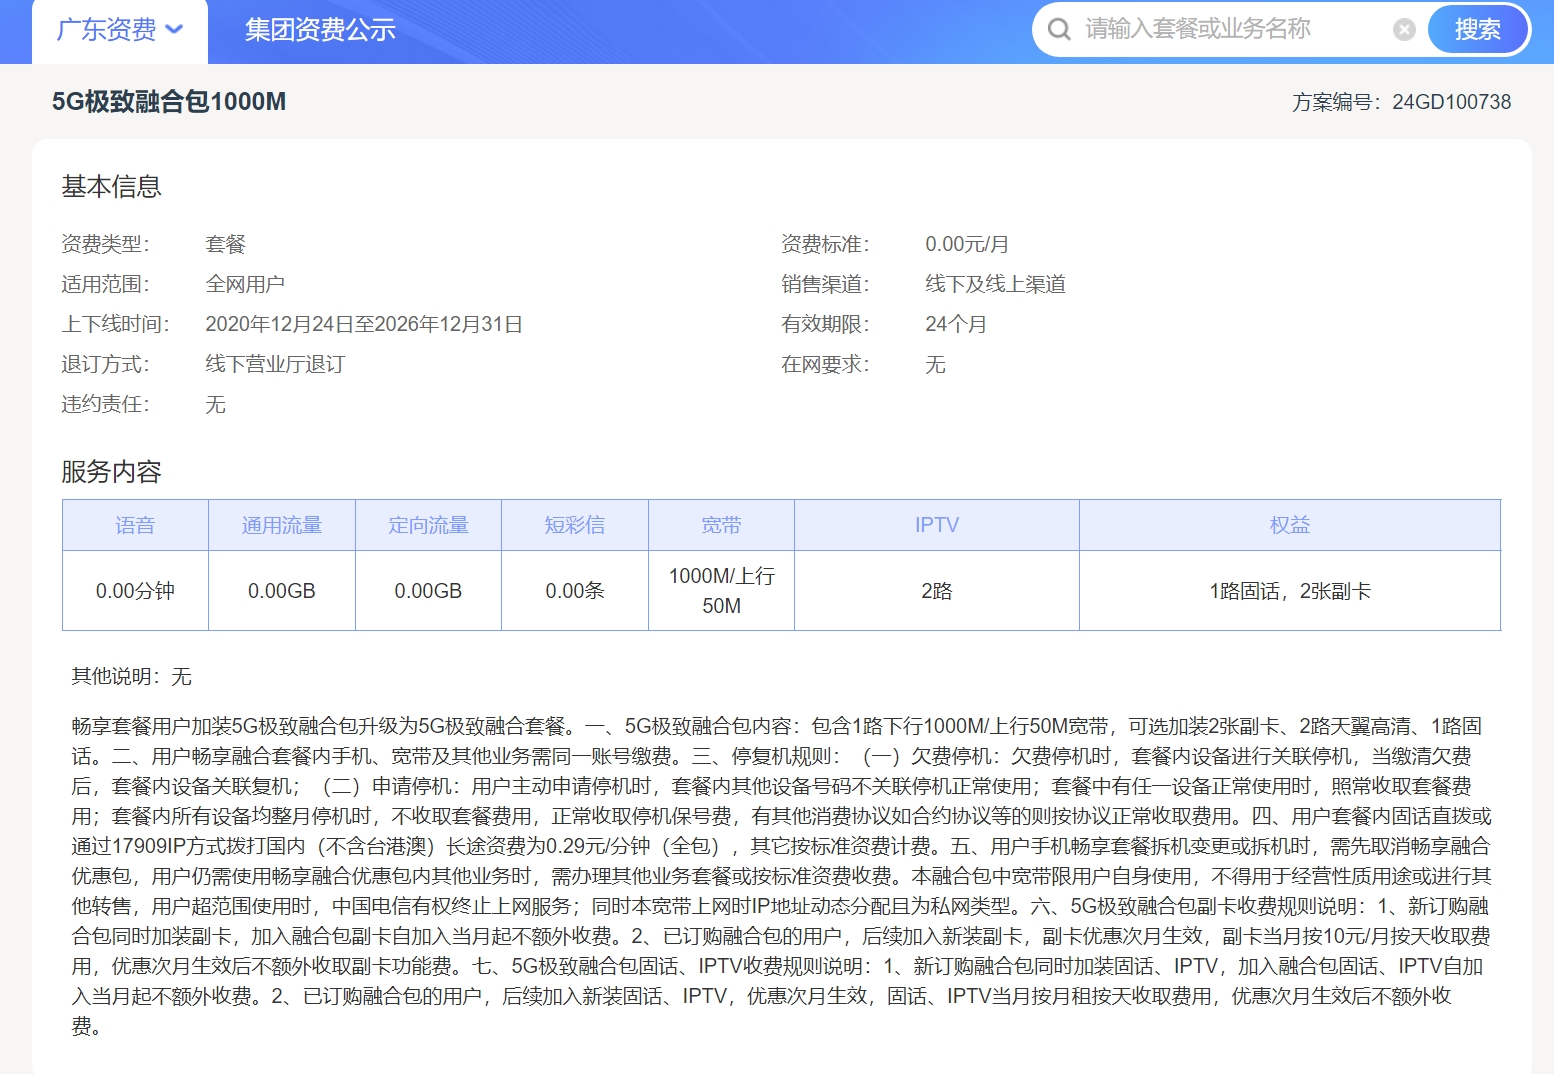This screenshot has width=1554, height=1074.
Task: Switch to the 集团资费公示 tab
Action: click(320, 30)
